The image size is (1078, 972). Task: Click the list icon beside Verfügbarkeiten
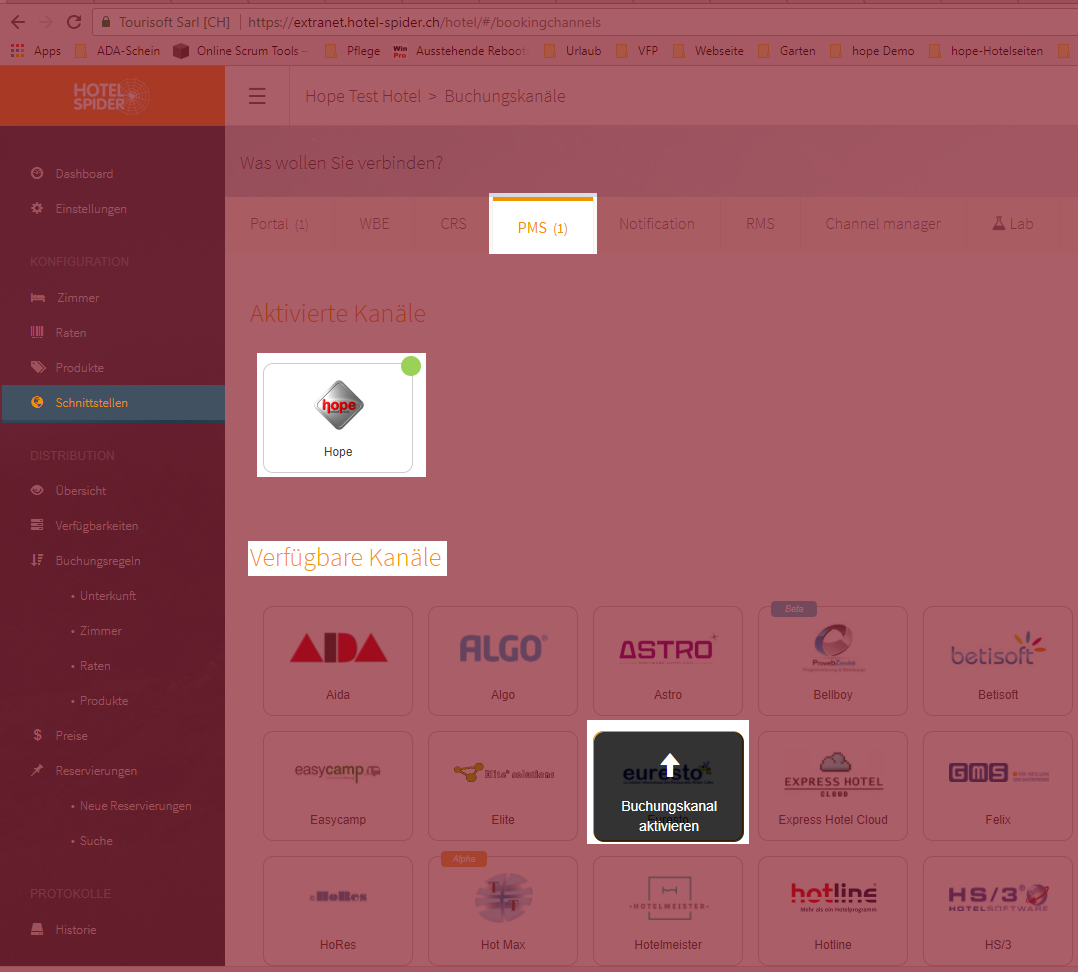[x=37, y=525]
